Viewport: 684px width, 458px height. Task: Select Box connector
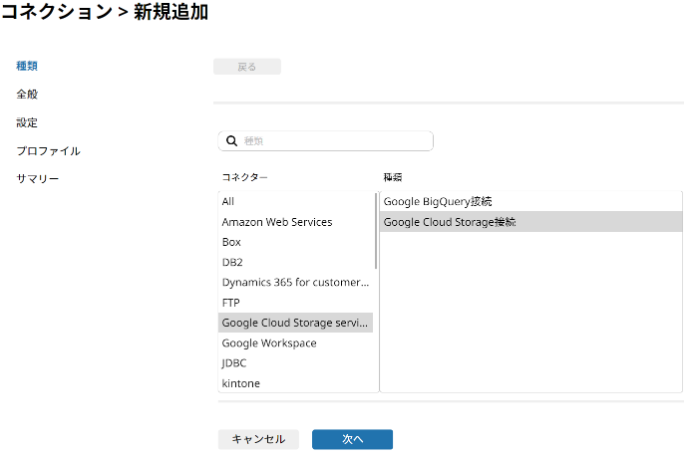(x=295, y=242)
